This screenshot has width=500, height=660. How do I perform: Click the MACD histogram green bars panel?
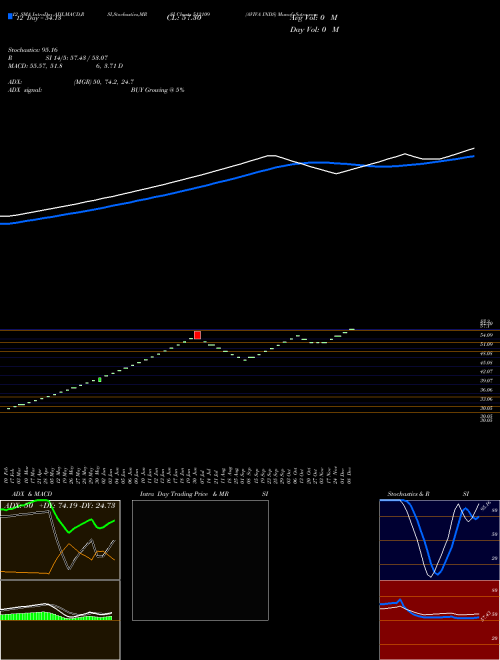tap(60, 620)
